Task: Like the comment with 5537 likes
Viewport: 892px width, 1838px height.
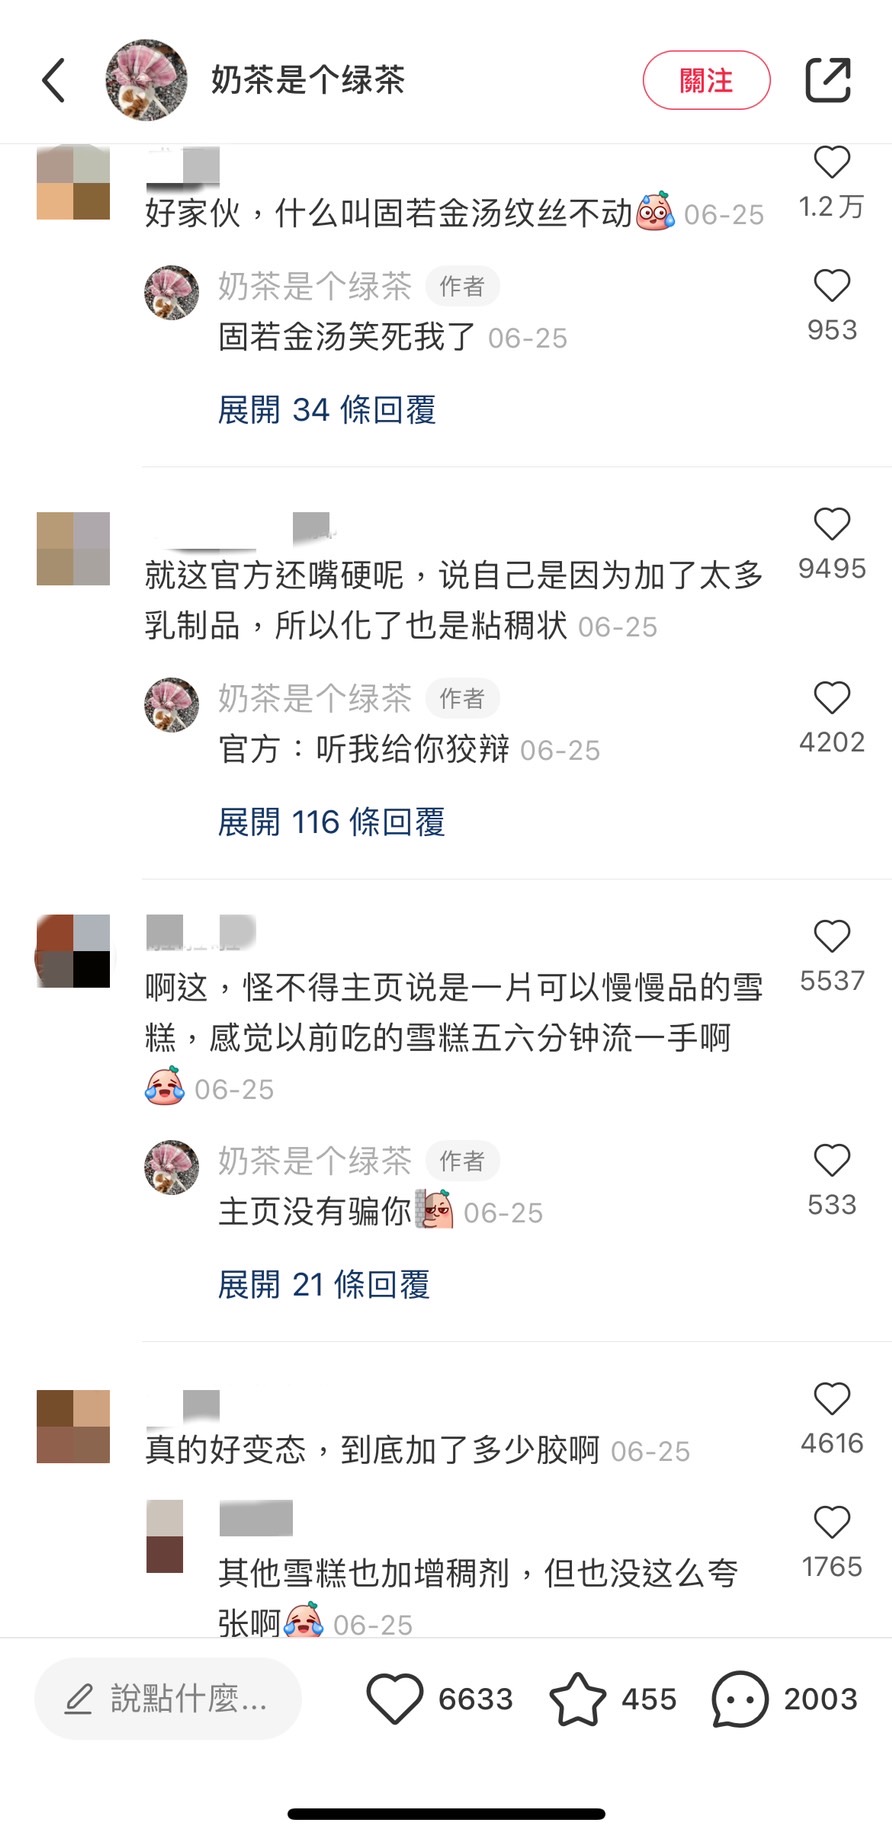Action: click(832, 936)
